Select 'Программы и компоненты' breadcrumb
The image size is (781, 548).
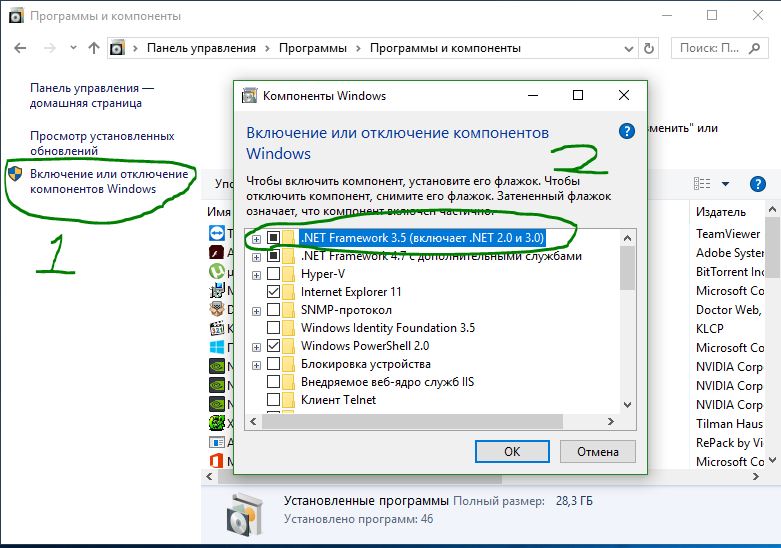tap(445, 48)
